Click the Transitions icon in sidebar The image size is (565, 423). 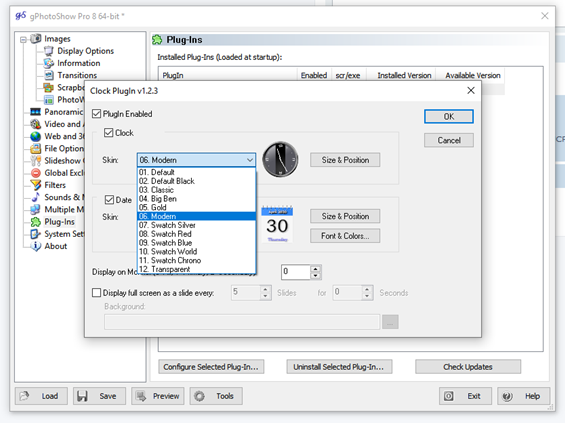pos(48,75)
